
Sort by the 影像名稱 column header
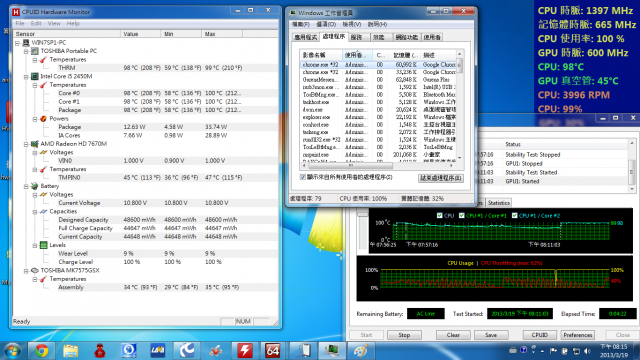tap(321, 55)
